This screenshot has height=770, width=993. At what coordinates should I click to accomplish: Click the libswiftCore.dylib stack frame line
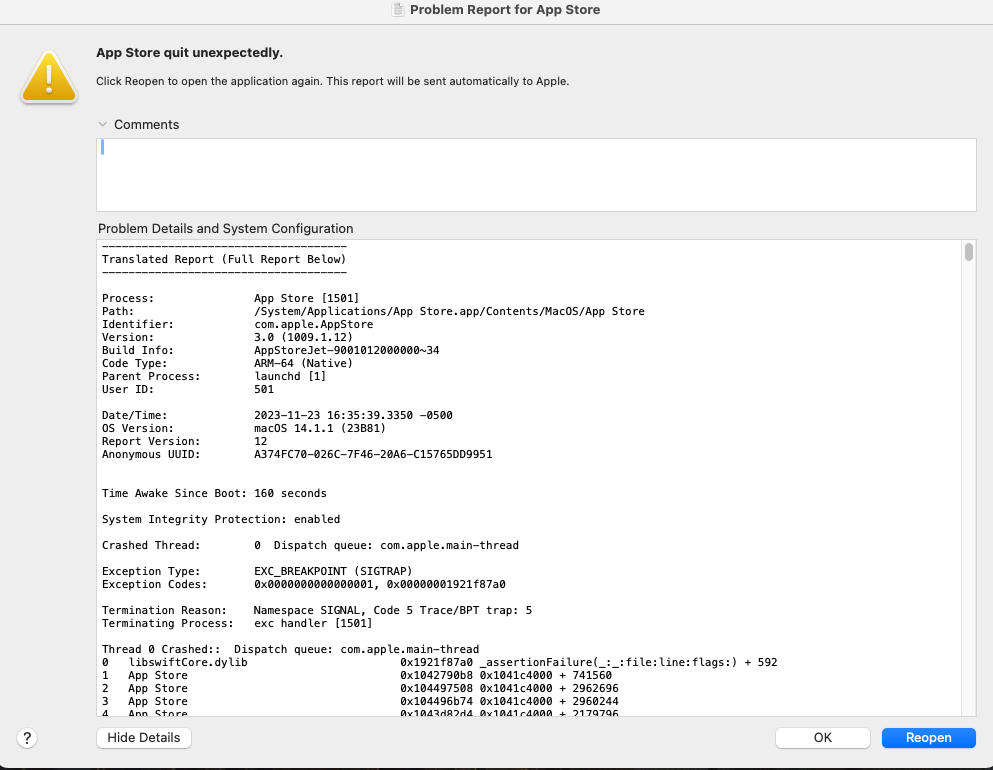pyautogui.click(x=440, y=662)
